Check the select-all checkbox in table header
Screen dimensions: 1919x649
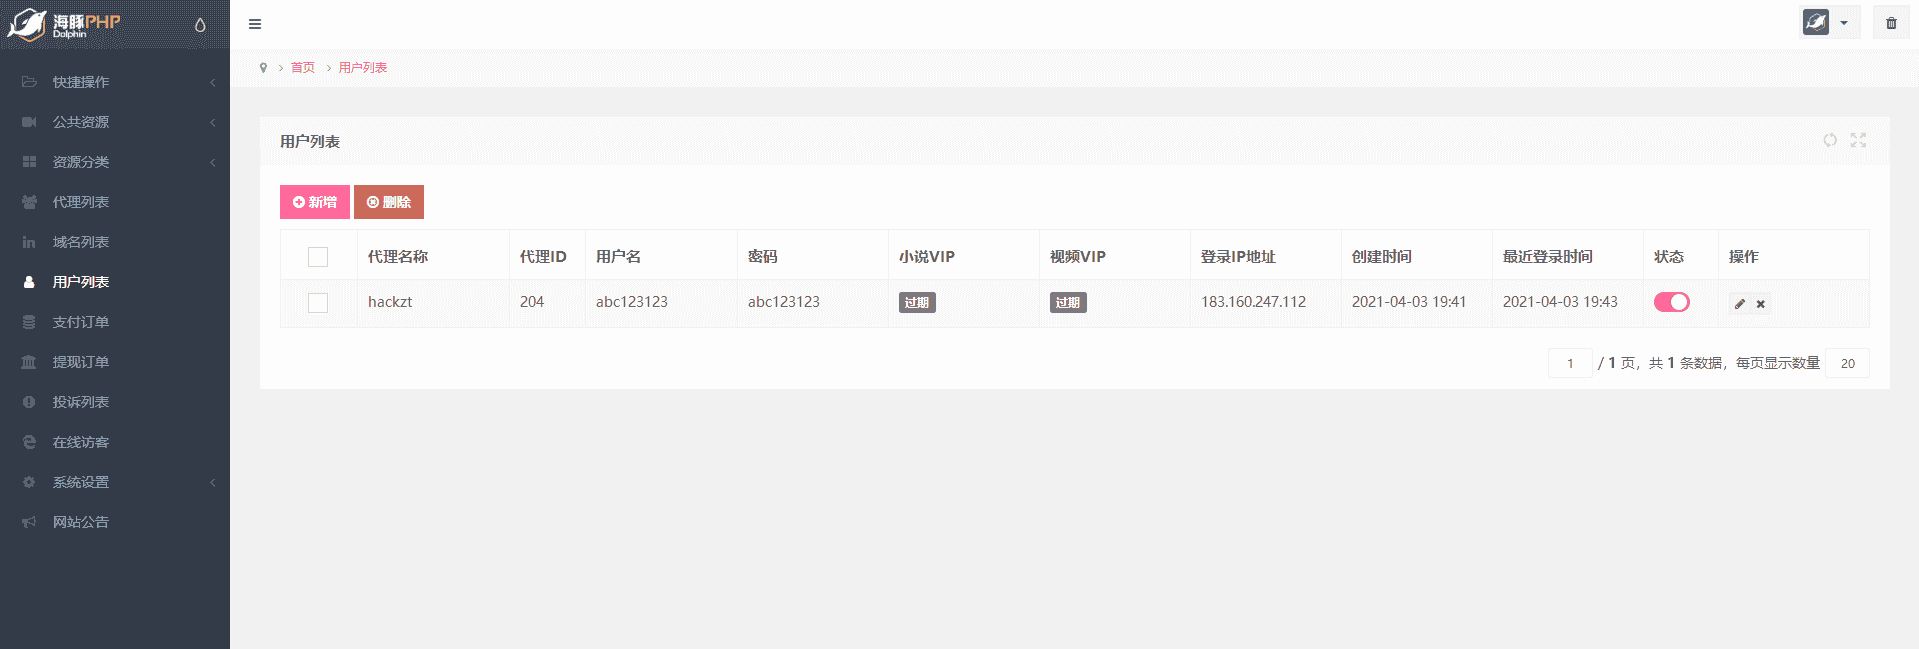(x=318, y=257)
